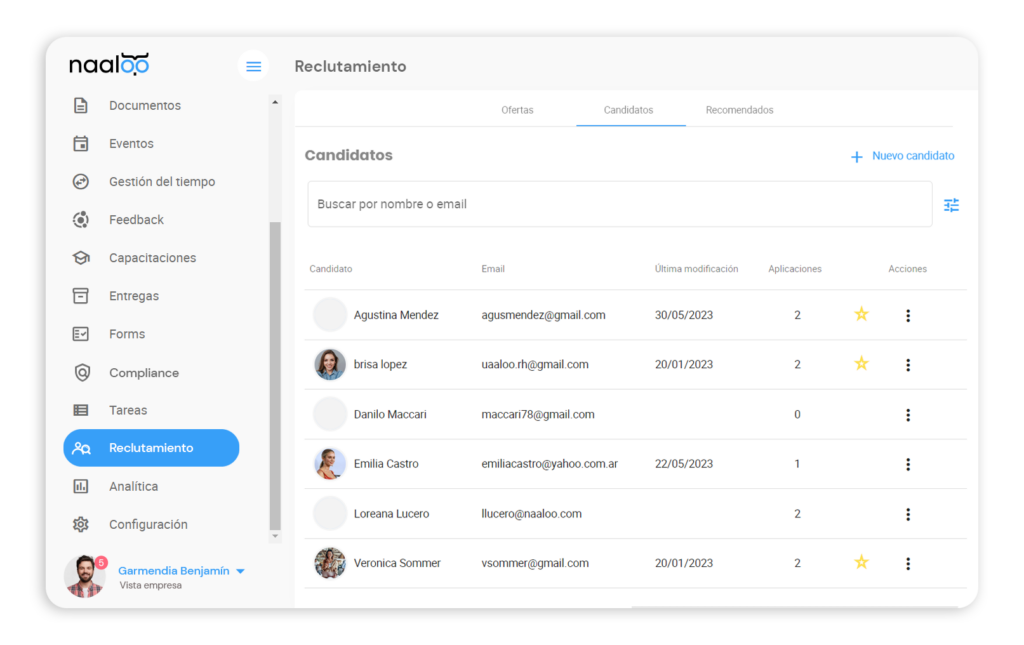Click the plus icon beside Nuevo candidato
The height and width of the screenshot is (645, 1024).
(856, 157)
